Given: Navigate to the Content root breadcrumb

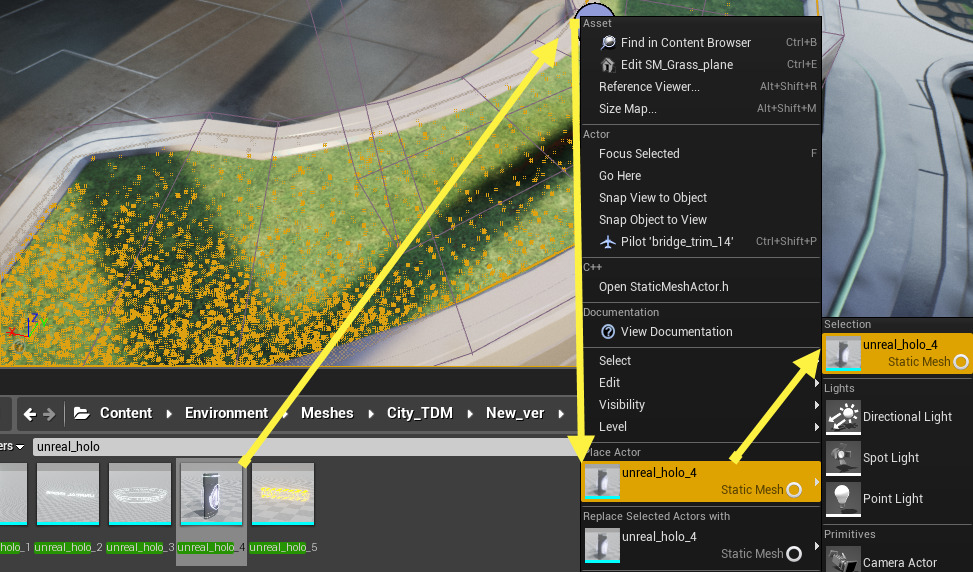Looking at the screenshot, I should click(126, 413).
